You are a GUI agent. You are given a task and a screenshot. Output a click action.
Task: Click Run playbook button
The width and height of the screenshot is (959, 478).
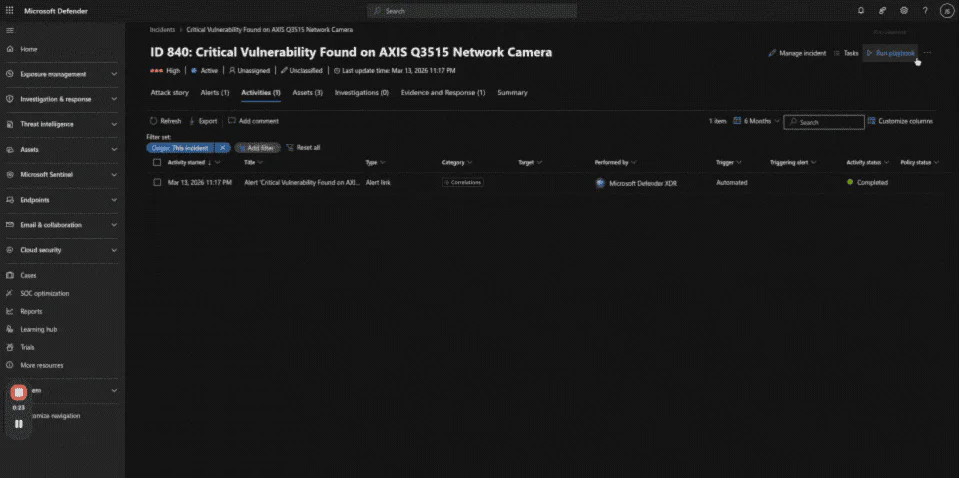(889, 53)
